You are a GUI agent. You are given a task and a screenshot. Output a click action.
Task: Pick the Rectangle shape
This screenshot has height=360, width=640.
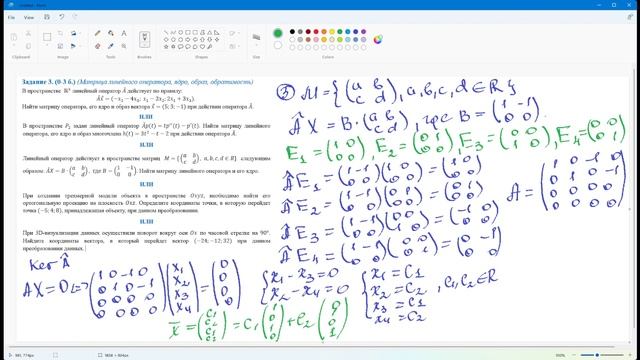coord(188,32)
